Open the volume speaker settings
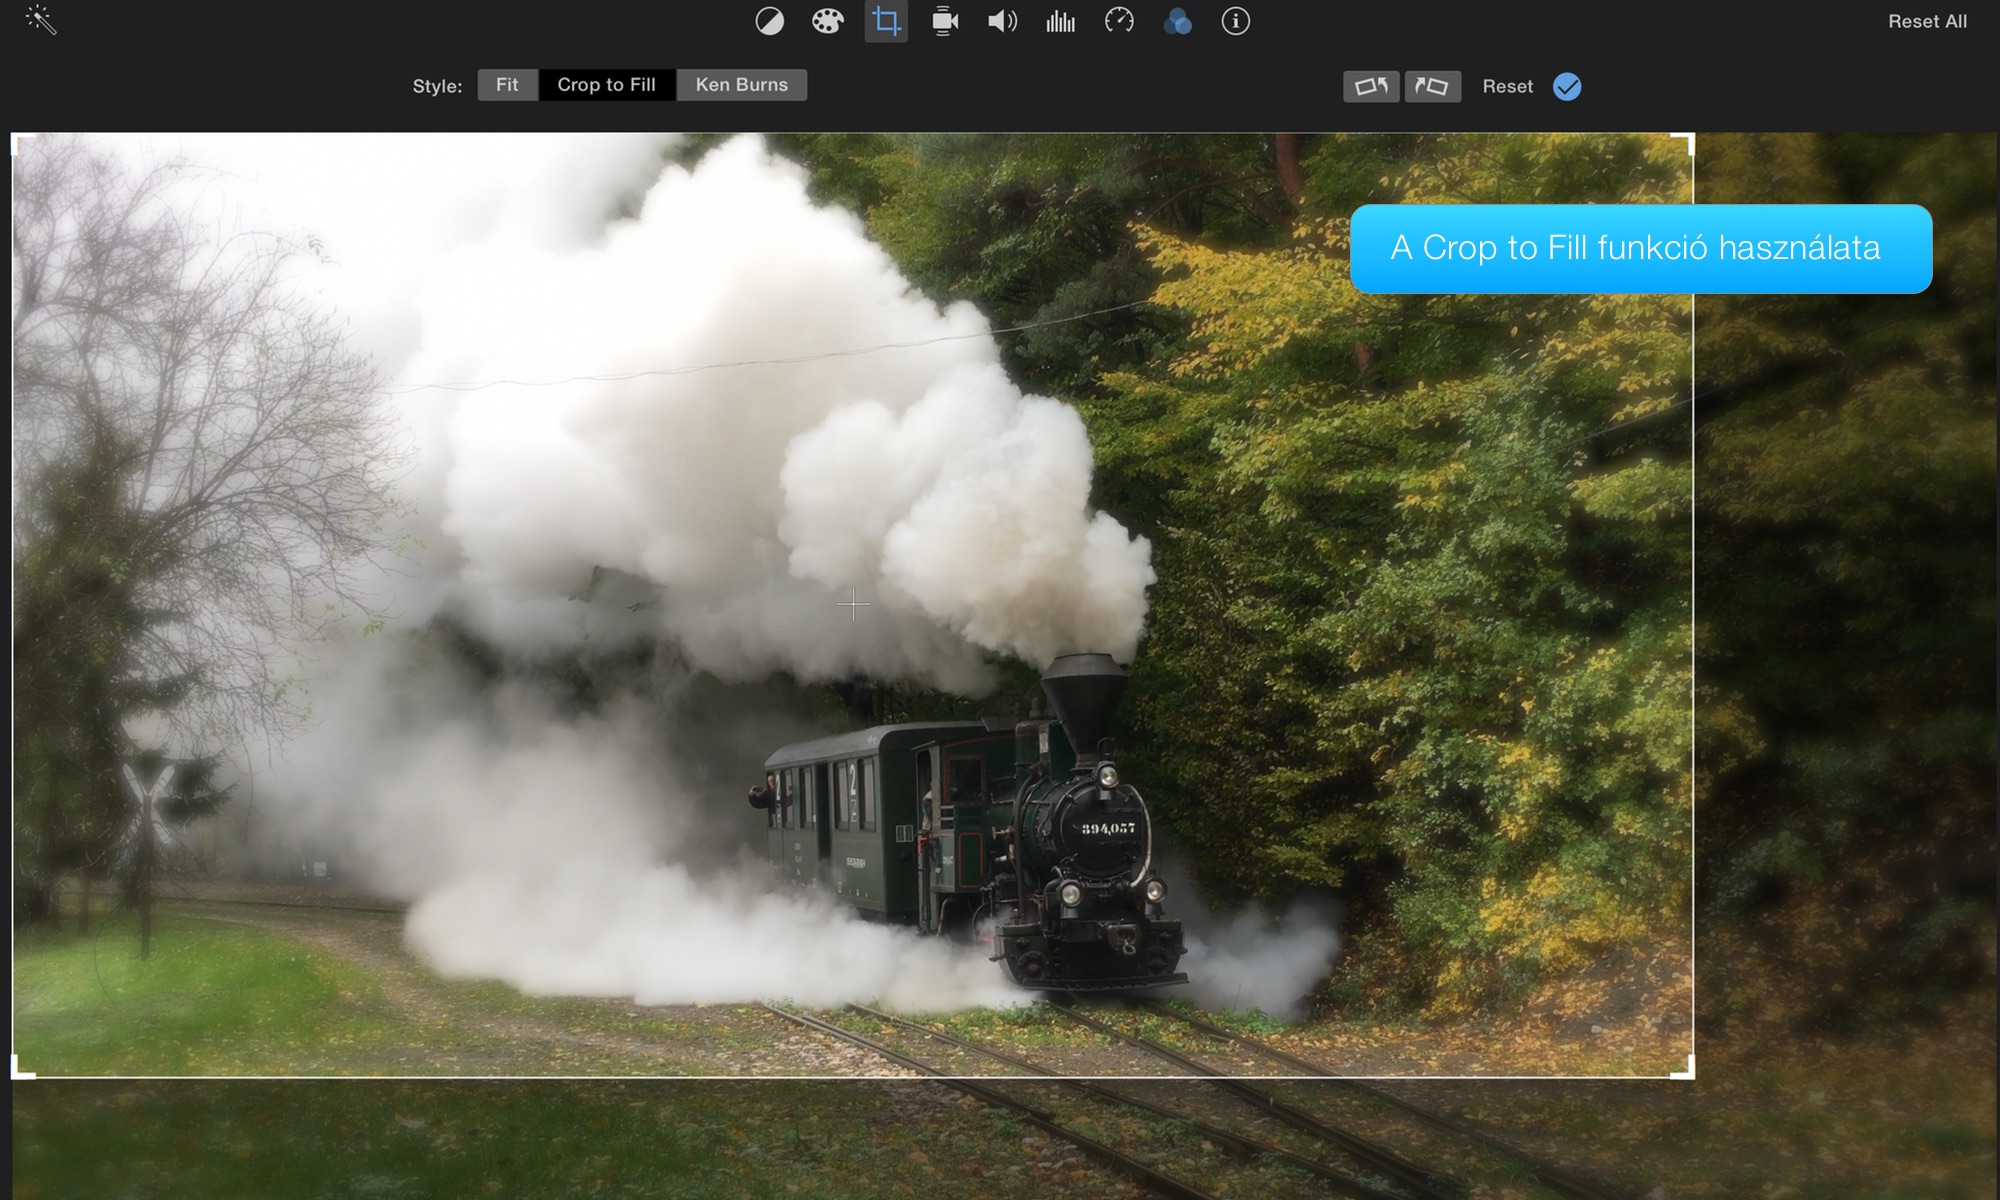Viewport: 2000px width, 1200px height. [1002, 21]
